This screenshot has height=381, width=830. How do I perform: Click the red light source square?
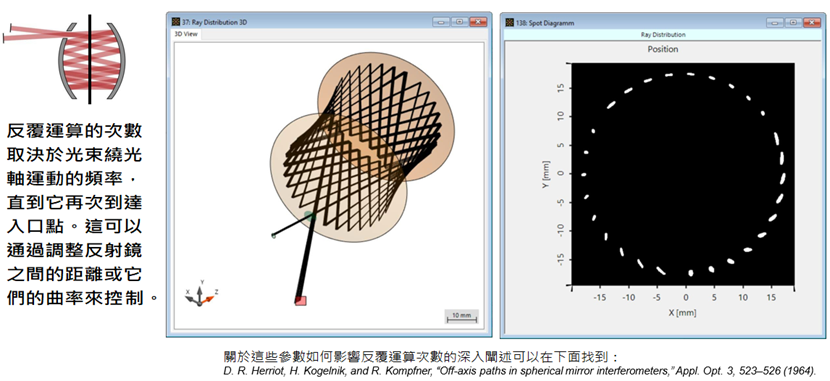pyautogui.click(x=301, y=301)
